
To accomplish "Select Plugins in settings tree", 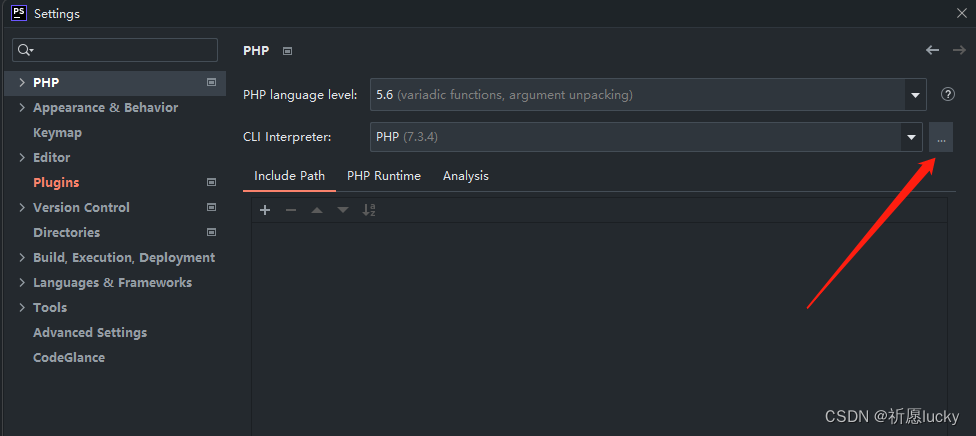I will pyautogui.click(x=56, y=182).
